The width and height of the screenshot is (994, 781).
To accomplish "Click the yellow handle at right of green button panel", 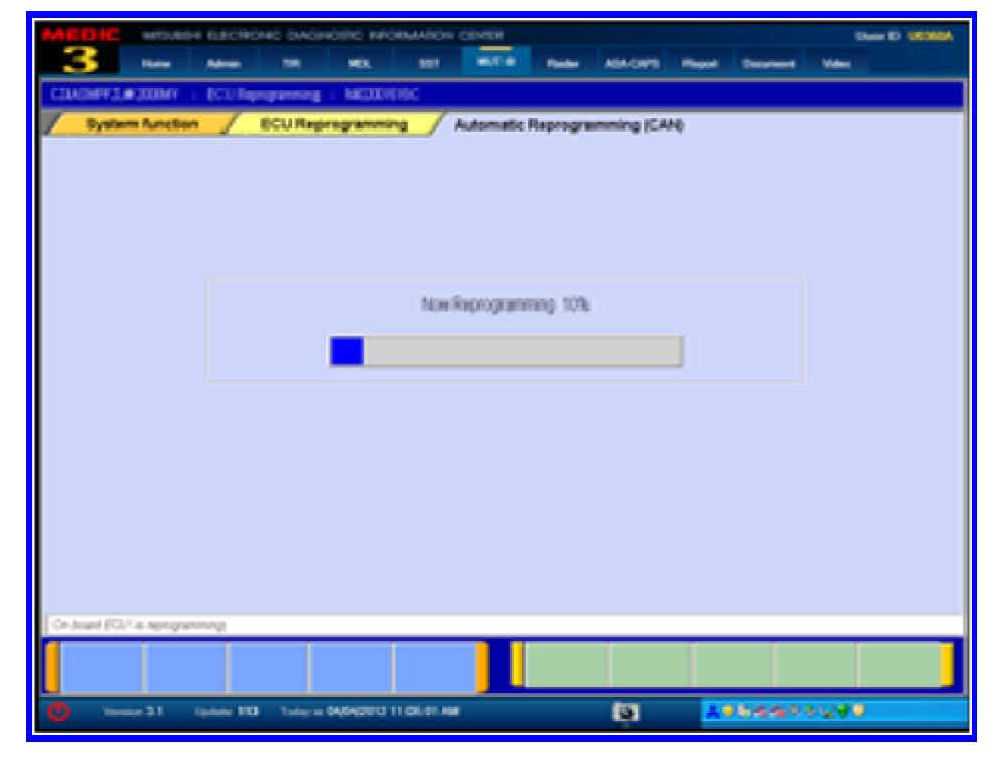I will 946,665.
